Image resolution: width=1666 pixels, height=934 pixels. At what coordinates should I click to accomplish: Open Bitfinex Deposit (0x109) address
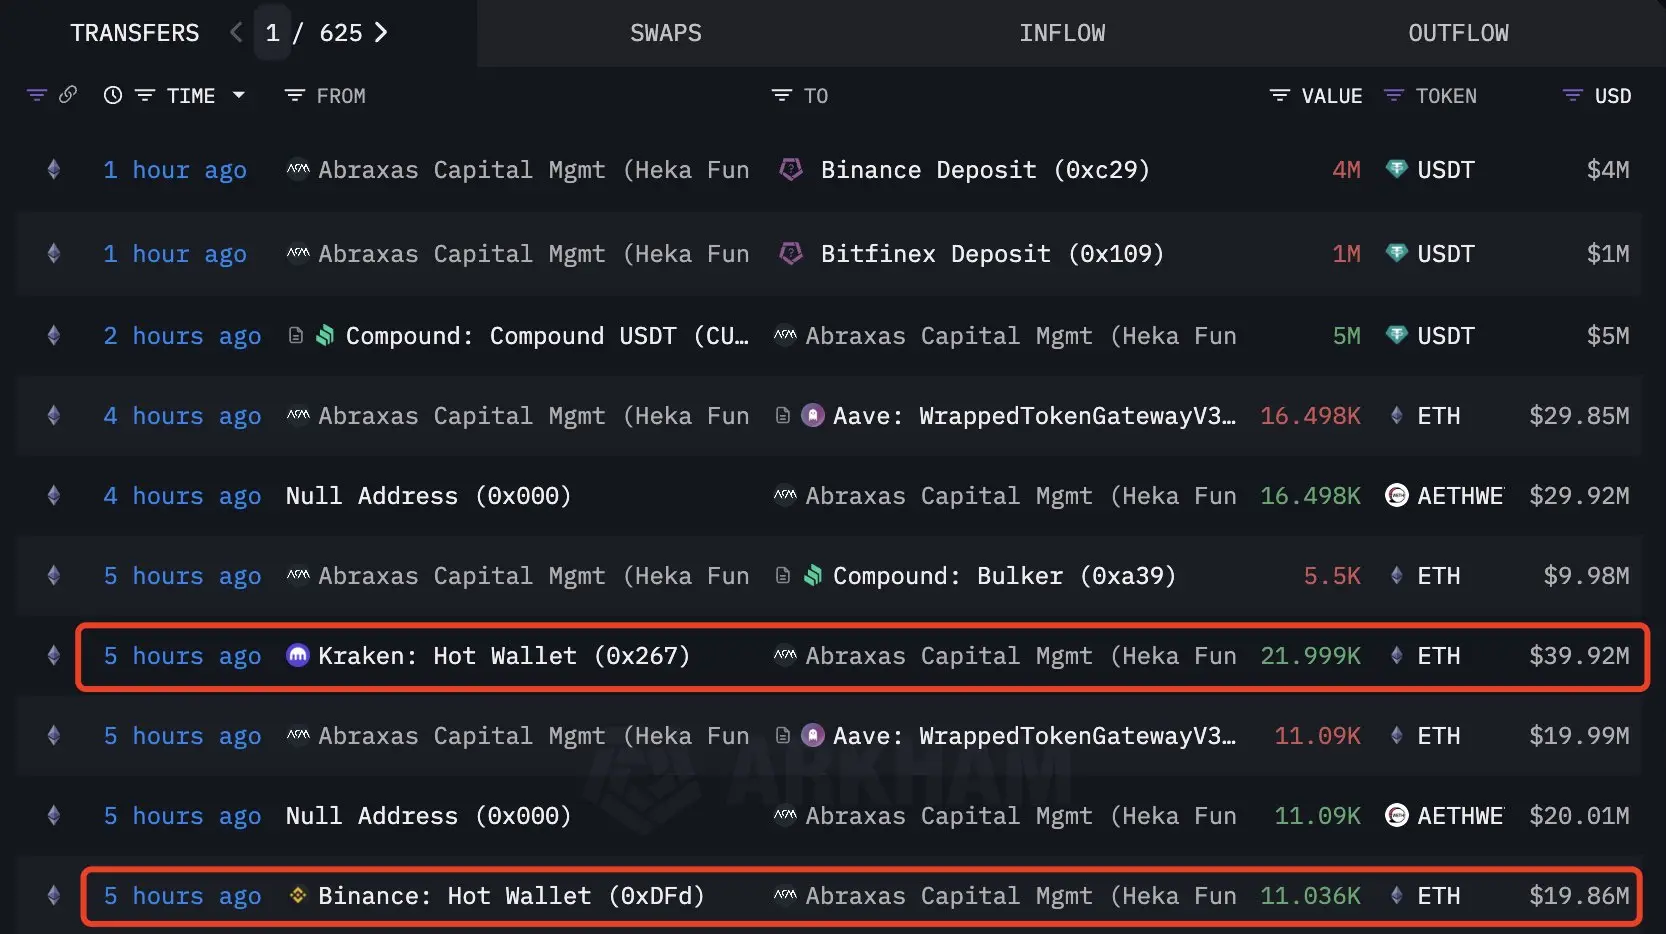pyautogui.click(x=992, y=254)
